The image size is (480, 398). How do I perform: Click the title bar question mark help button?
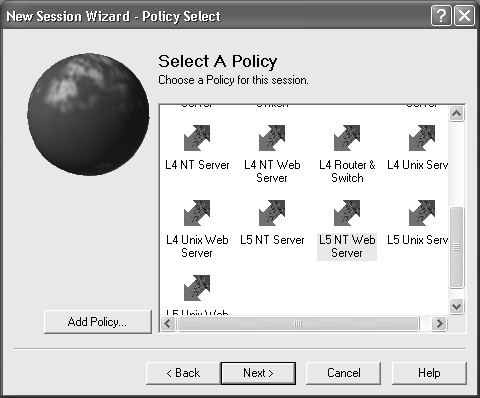pos(441,16)
